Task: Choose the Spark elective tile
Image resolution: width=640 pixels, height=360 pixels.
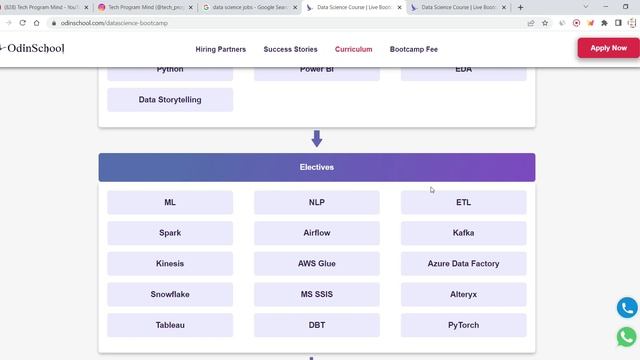Action: 170,233
